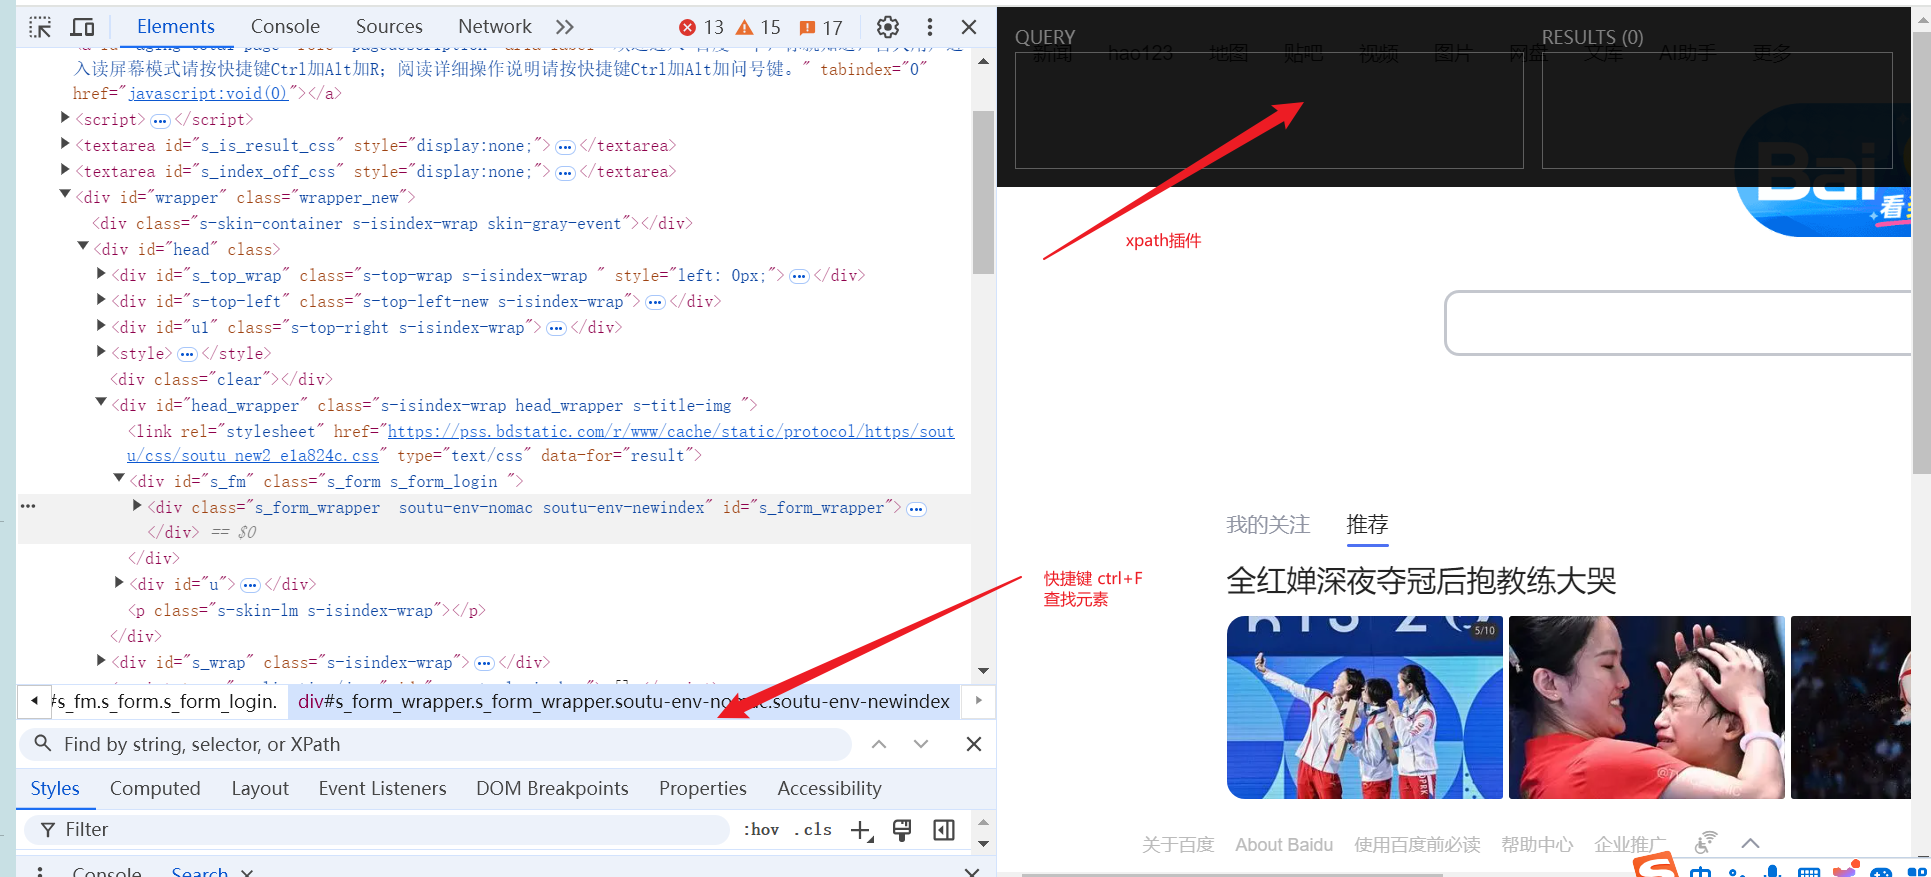
Task: Collapse the div#wrapper node
Action: (x=66, y=195)
